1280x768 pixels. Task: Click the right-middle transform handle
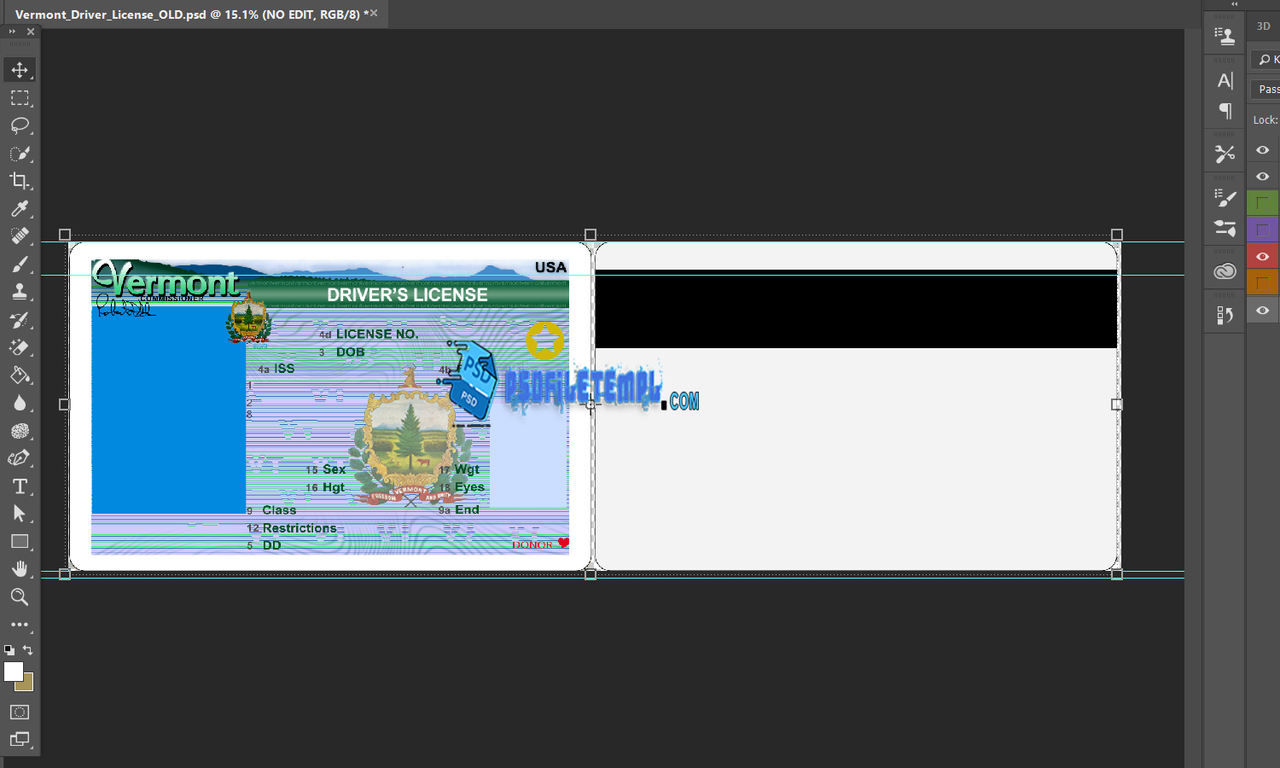(x=1117, y=404)
